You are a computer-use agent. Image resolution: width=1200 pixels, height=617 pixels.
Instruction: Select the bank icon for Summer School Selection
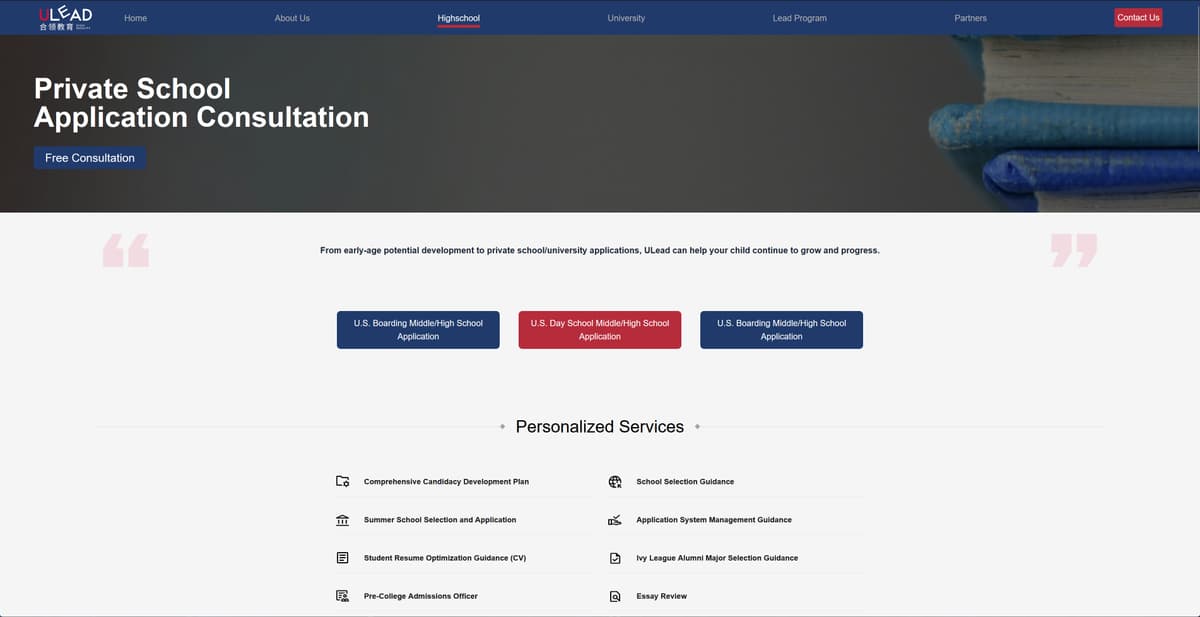click(342, 519)
